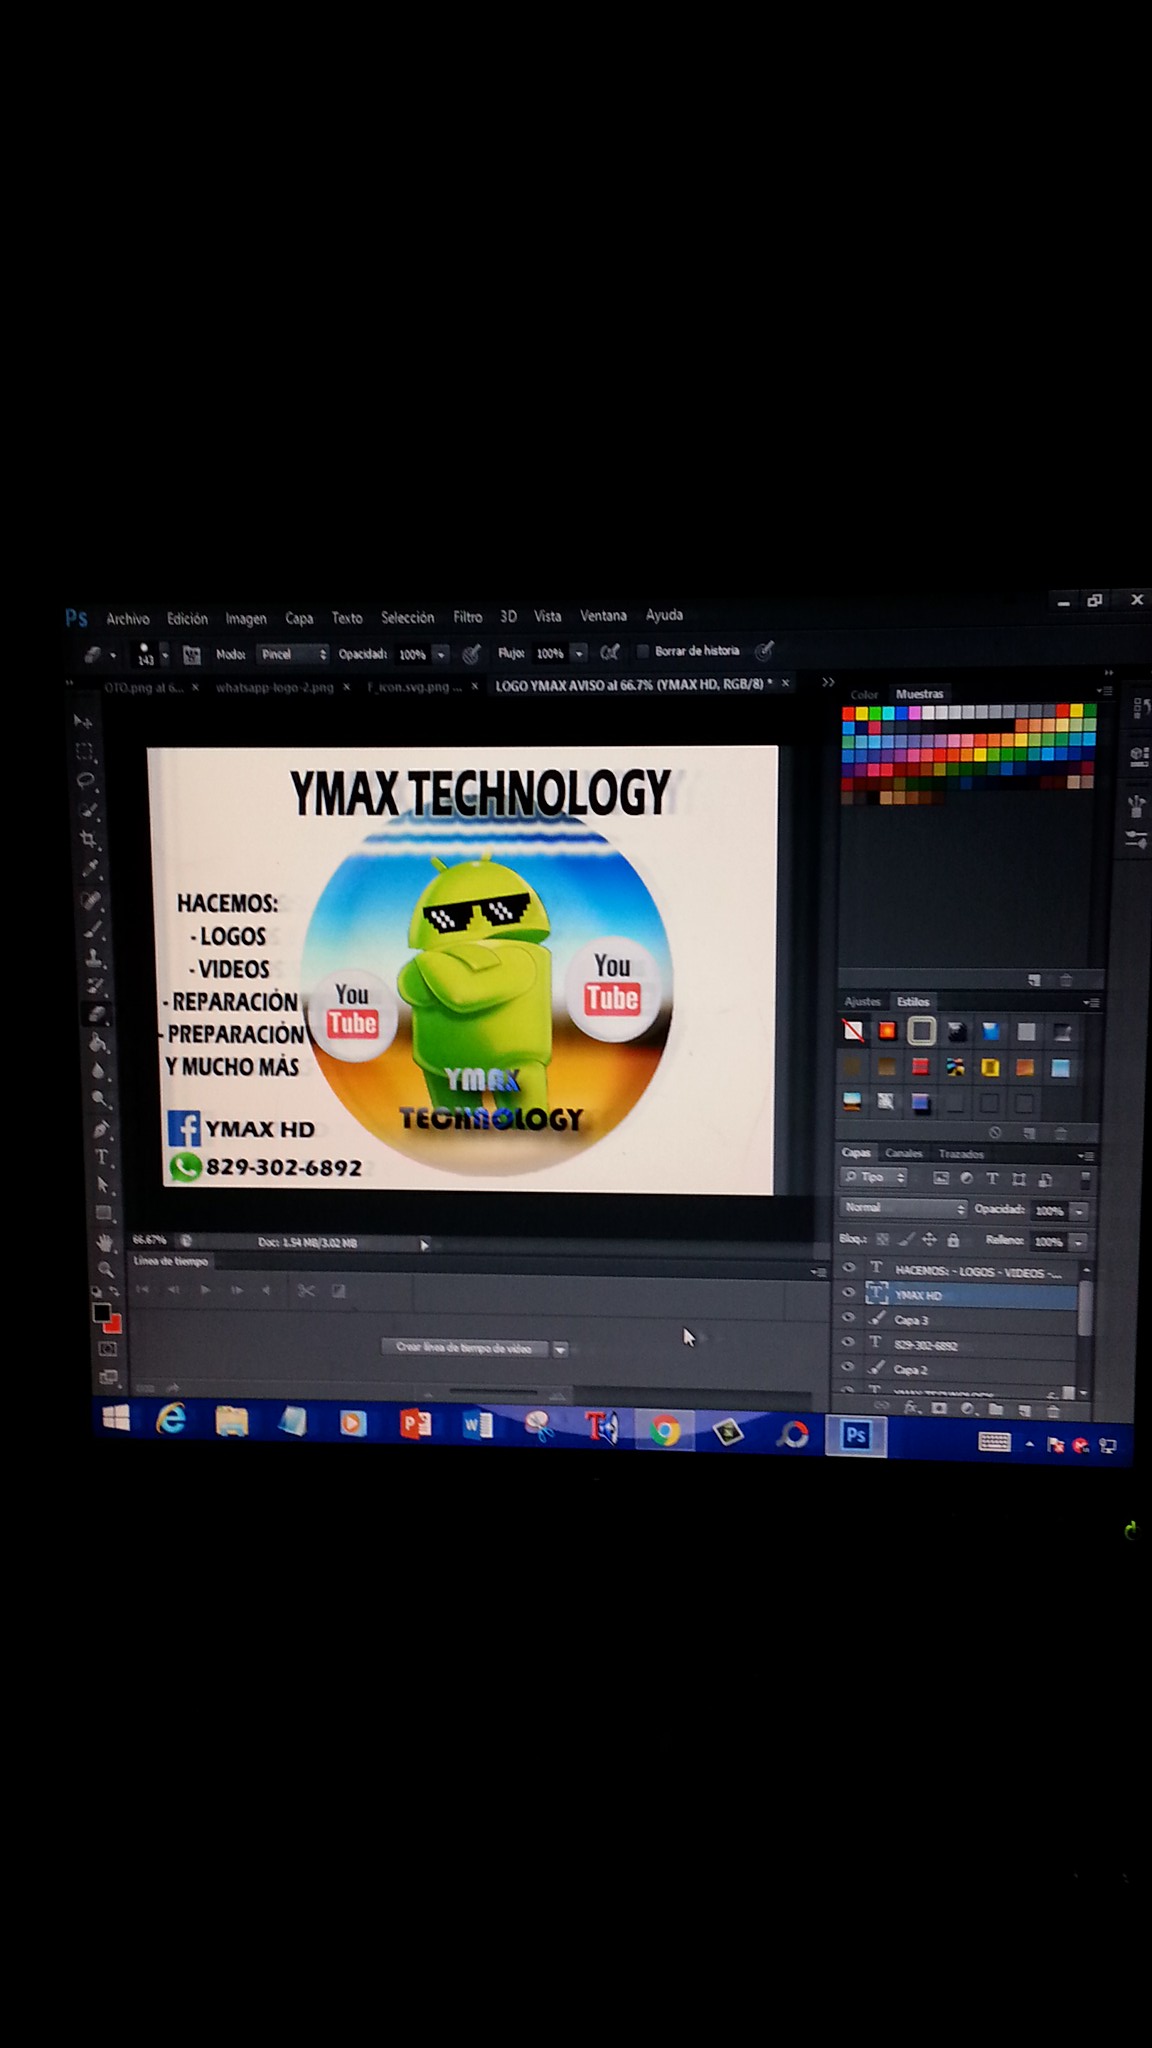The height and width of the screenshot is (2048, 1152).
Task: Select the Eraser tool in toolbox
Action: (x=97, y=1013)
